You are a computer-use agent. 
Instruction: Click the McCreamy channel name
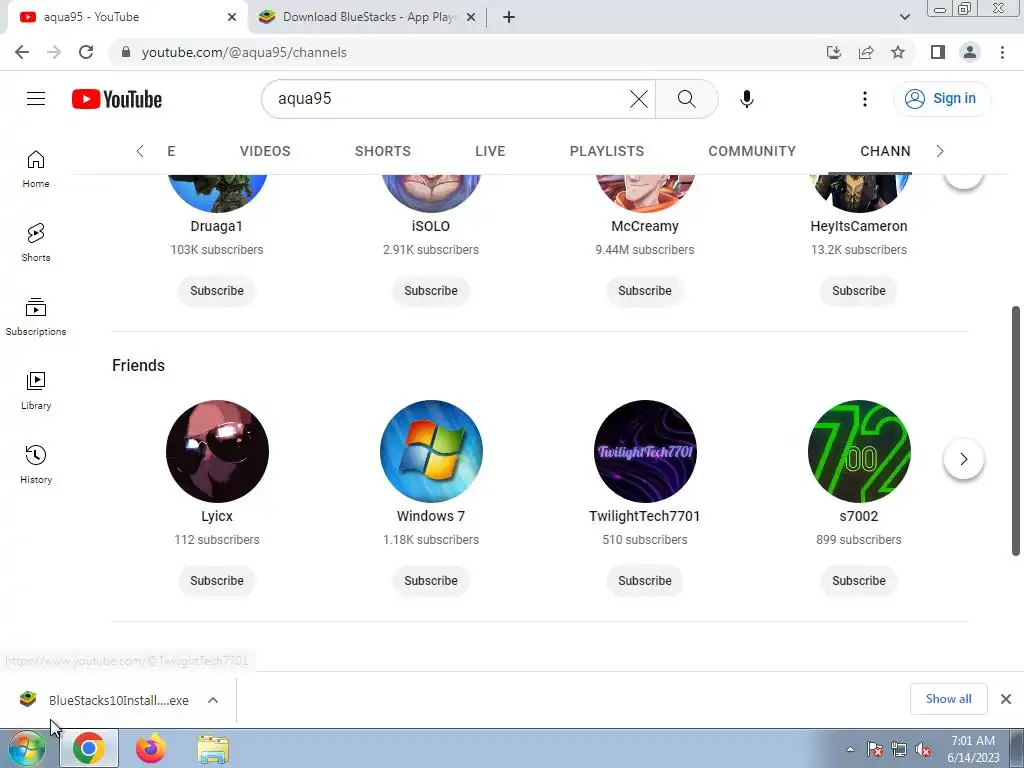point(645,226)
